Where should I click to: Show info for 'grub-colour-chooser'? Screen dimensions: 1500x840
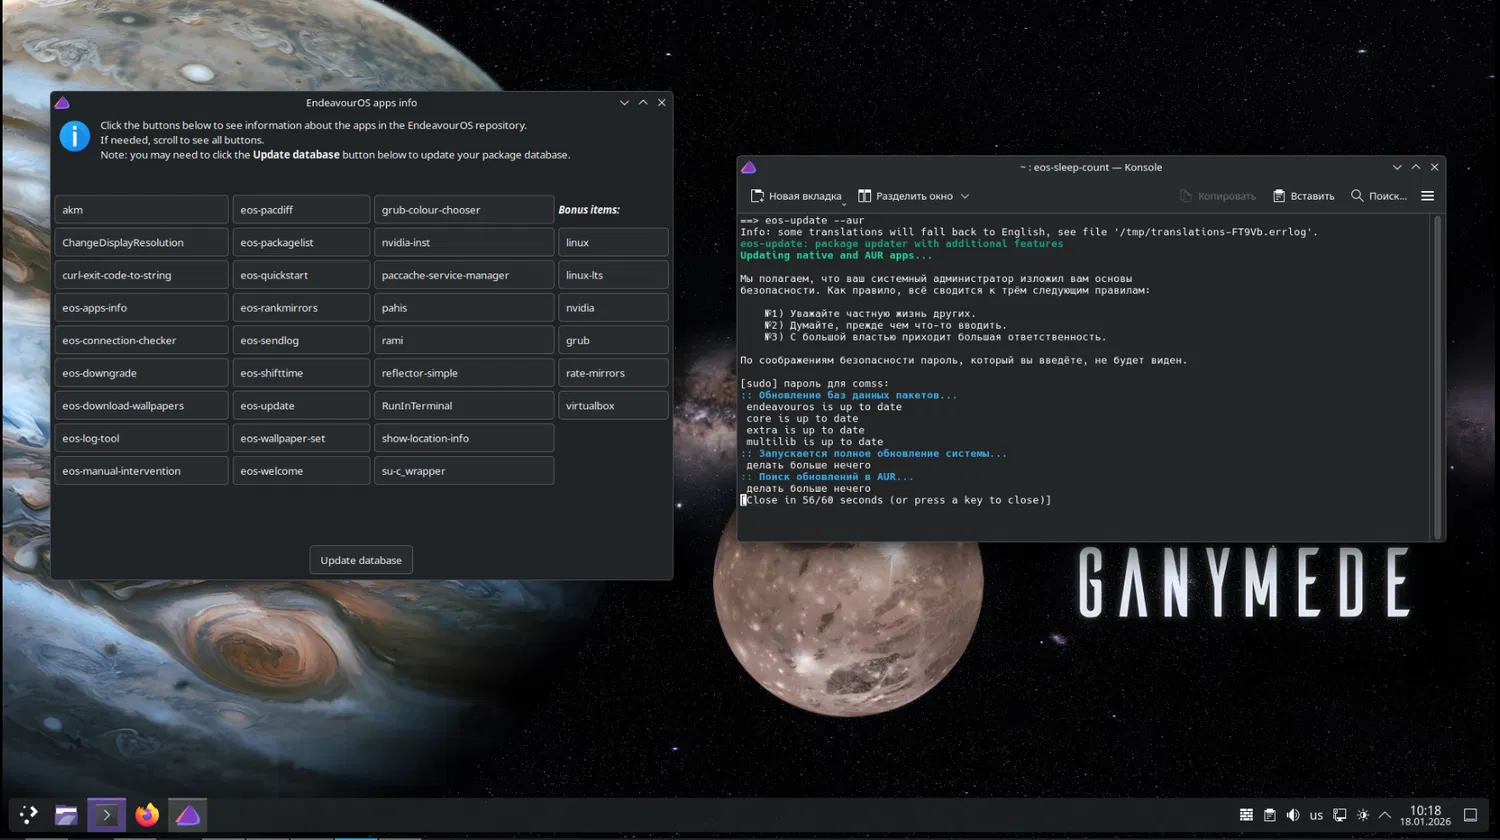(x=464, y=210)
